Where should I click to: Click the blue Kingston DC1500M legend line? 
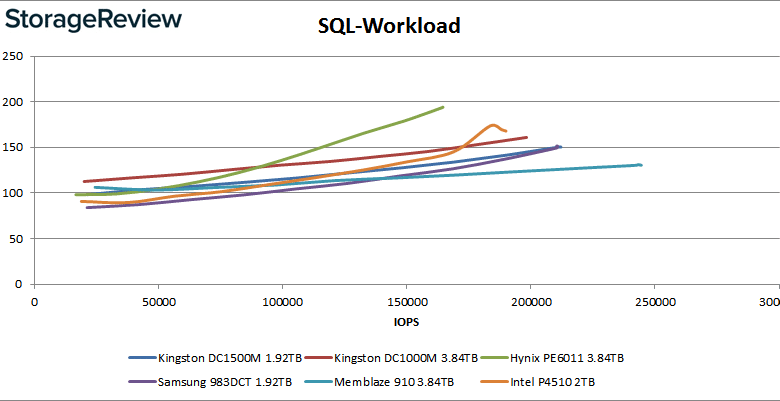click(x=142, y=358)
